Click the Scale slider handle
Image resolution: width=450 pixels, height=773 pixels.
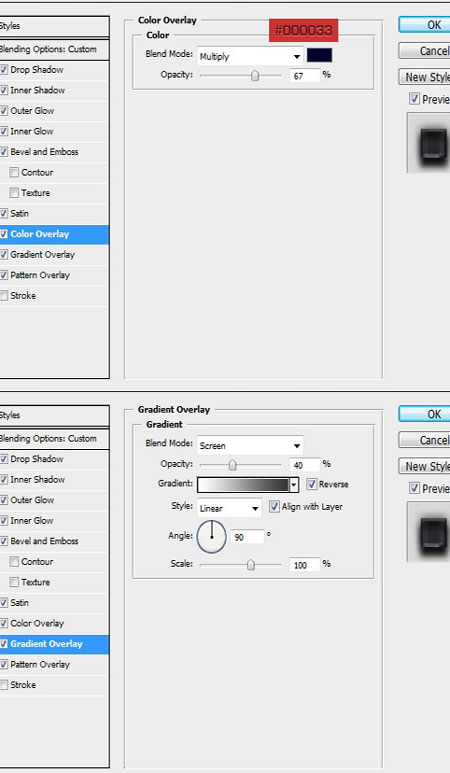click(x=251, y=565)
